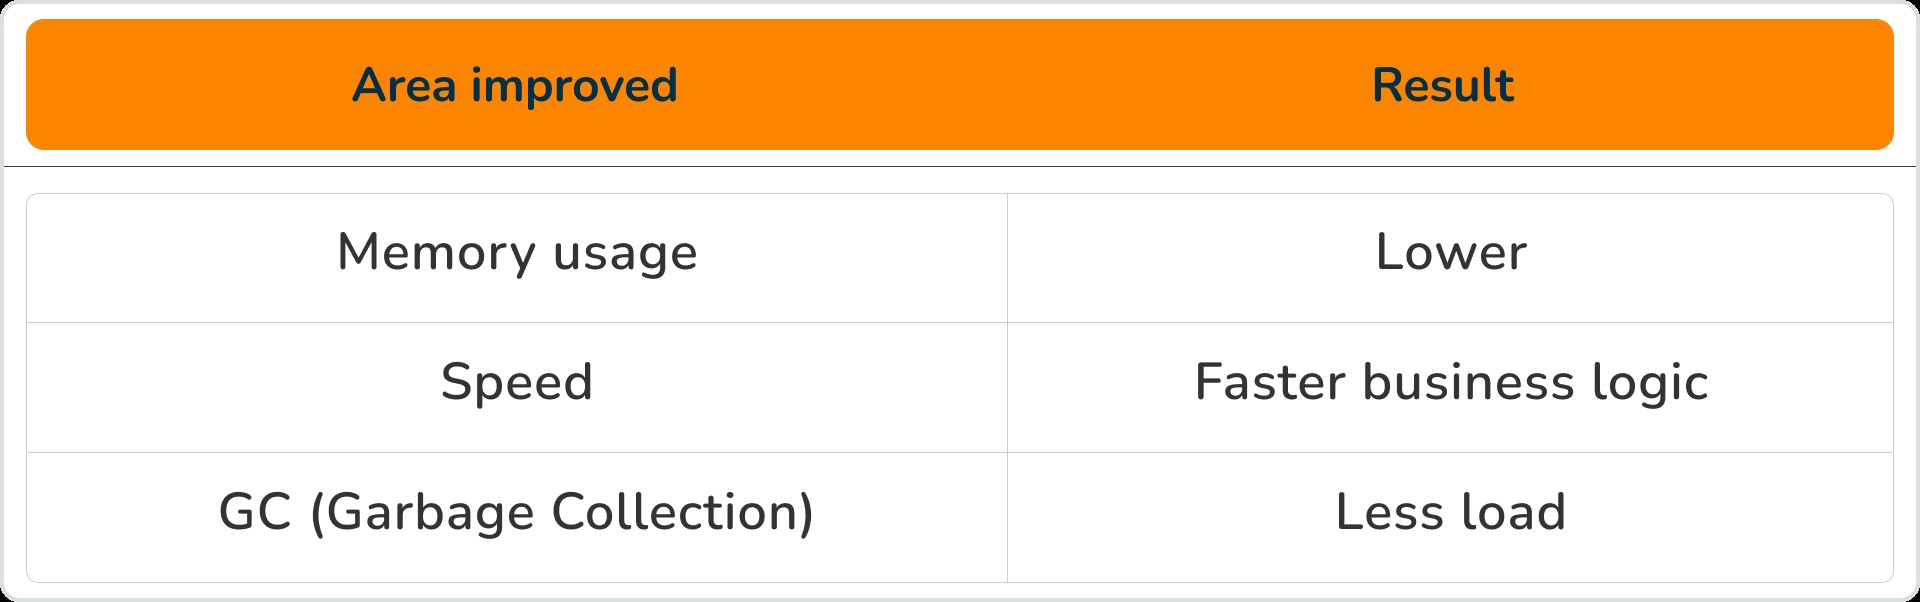This screenshot has width=1920, height=602.
Task: Select the "Memory usage" table cell
Action: 517,252
